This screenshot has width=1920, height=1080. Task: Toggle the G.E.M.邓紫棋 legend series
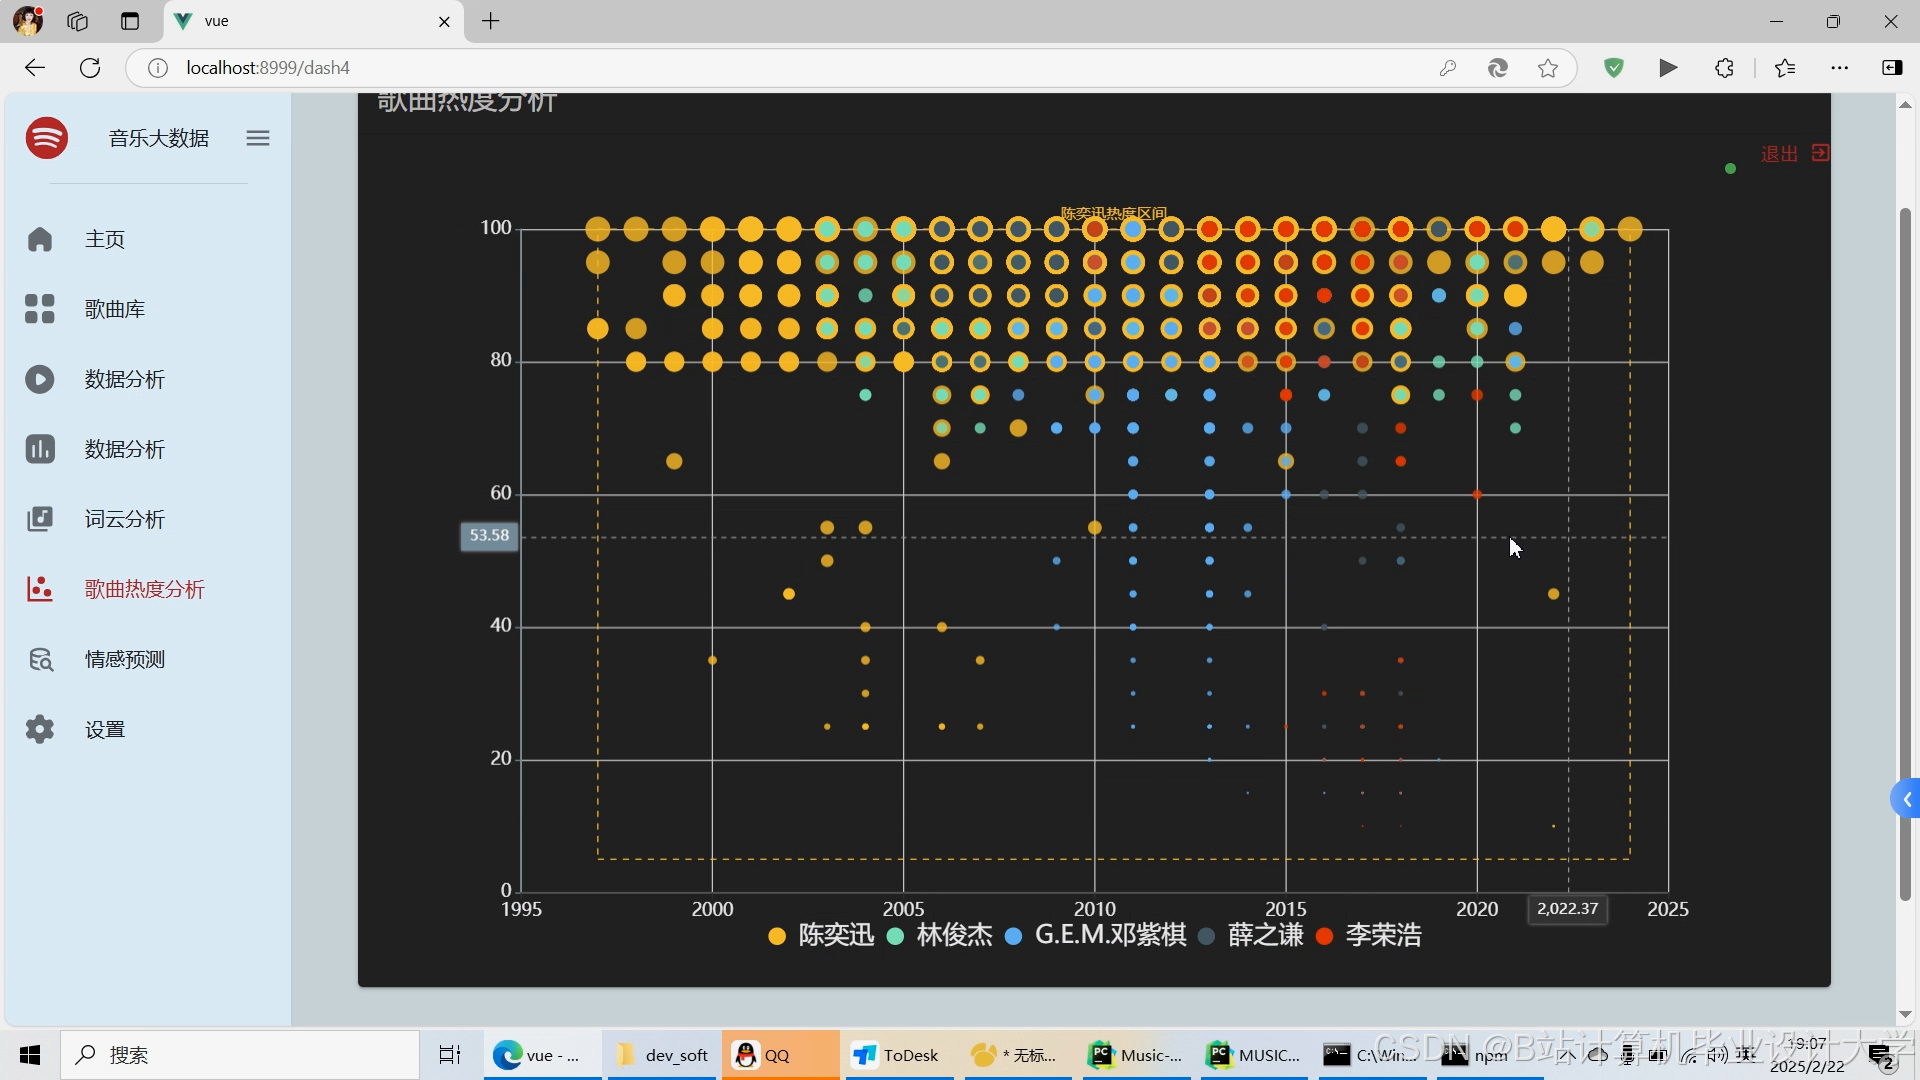(x=1109, y=936)
